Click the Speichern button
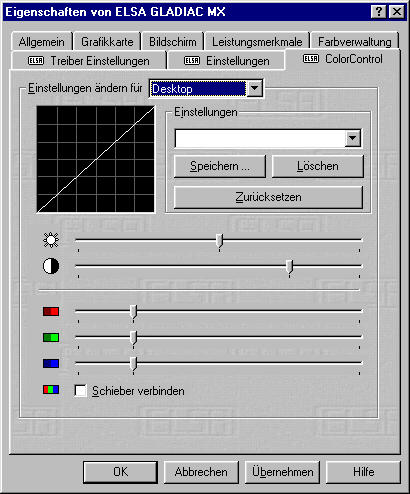Viewport: 410px width, 494px height. pos(220,166)
